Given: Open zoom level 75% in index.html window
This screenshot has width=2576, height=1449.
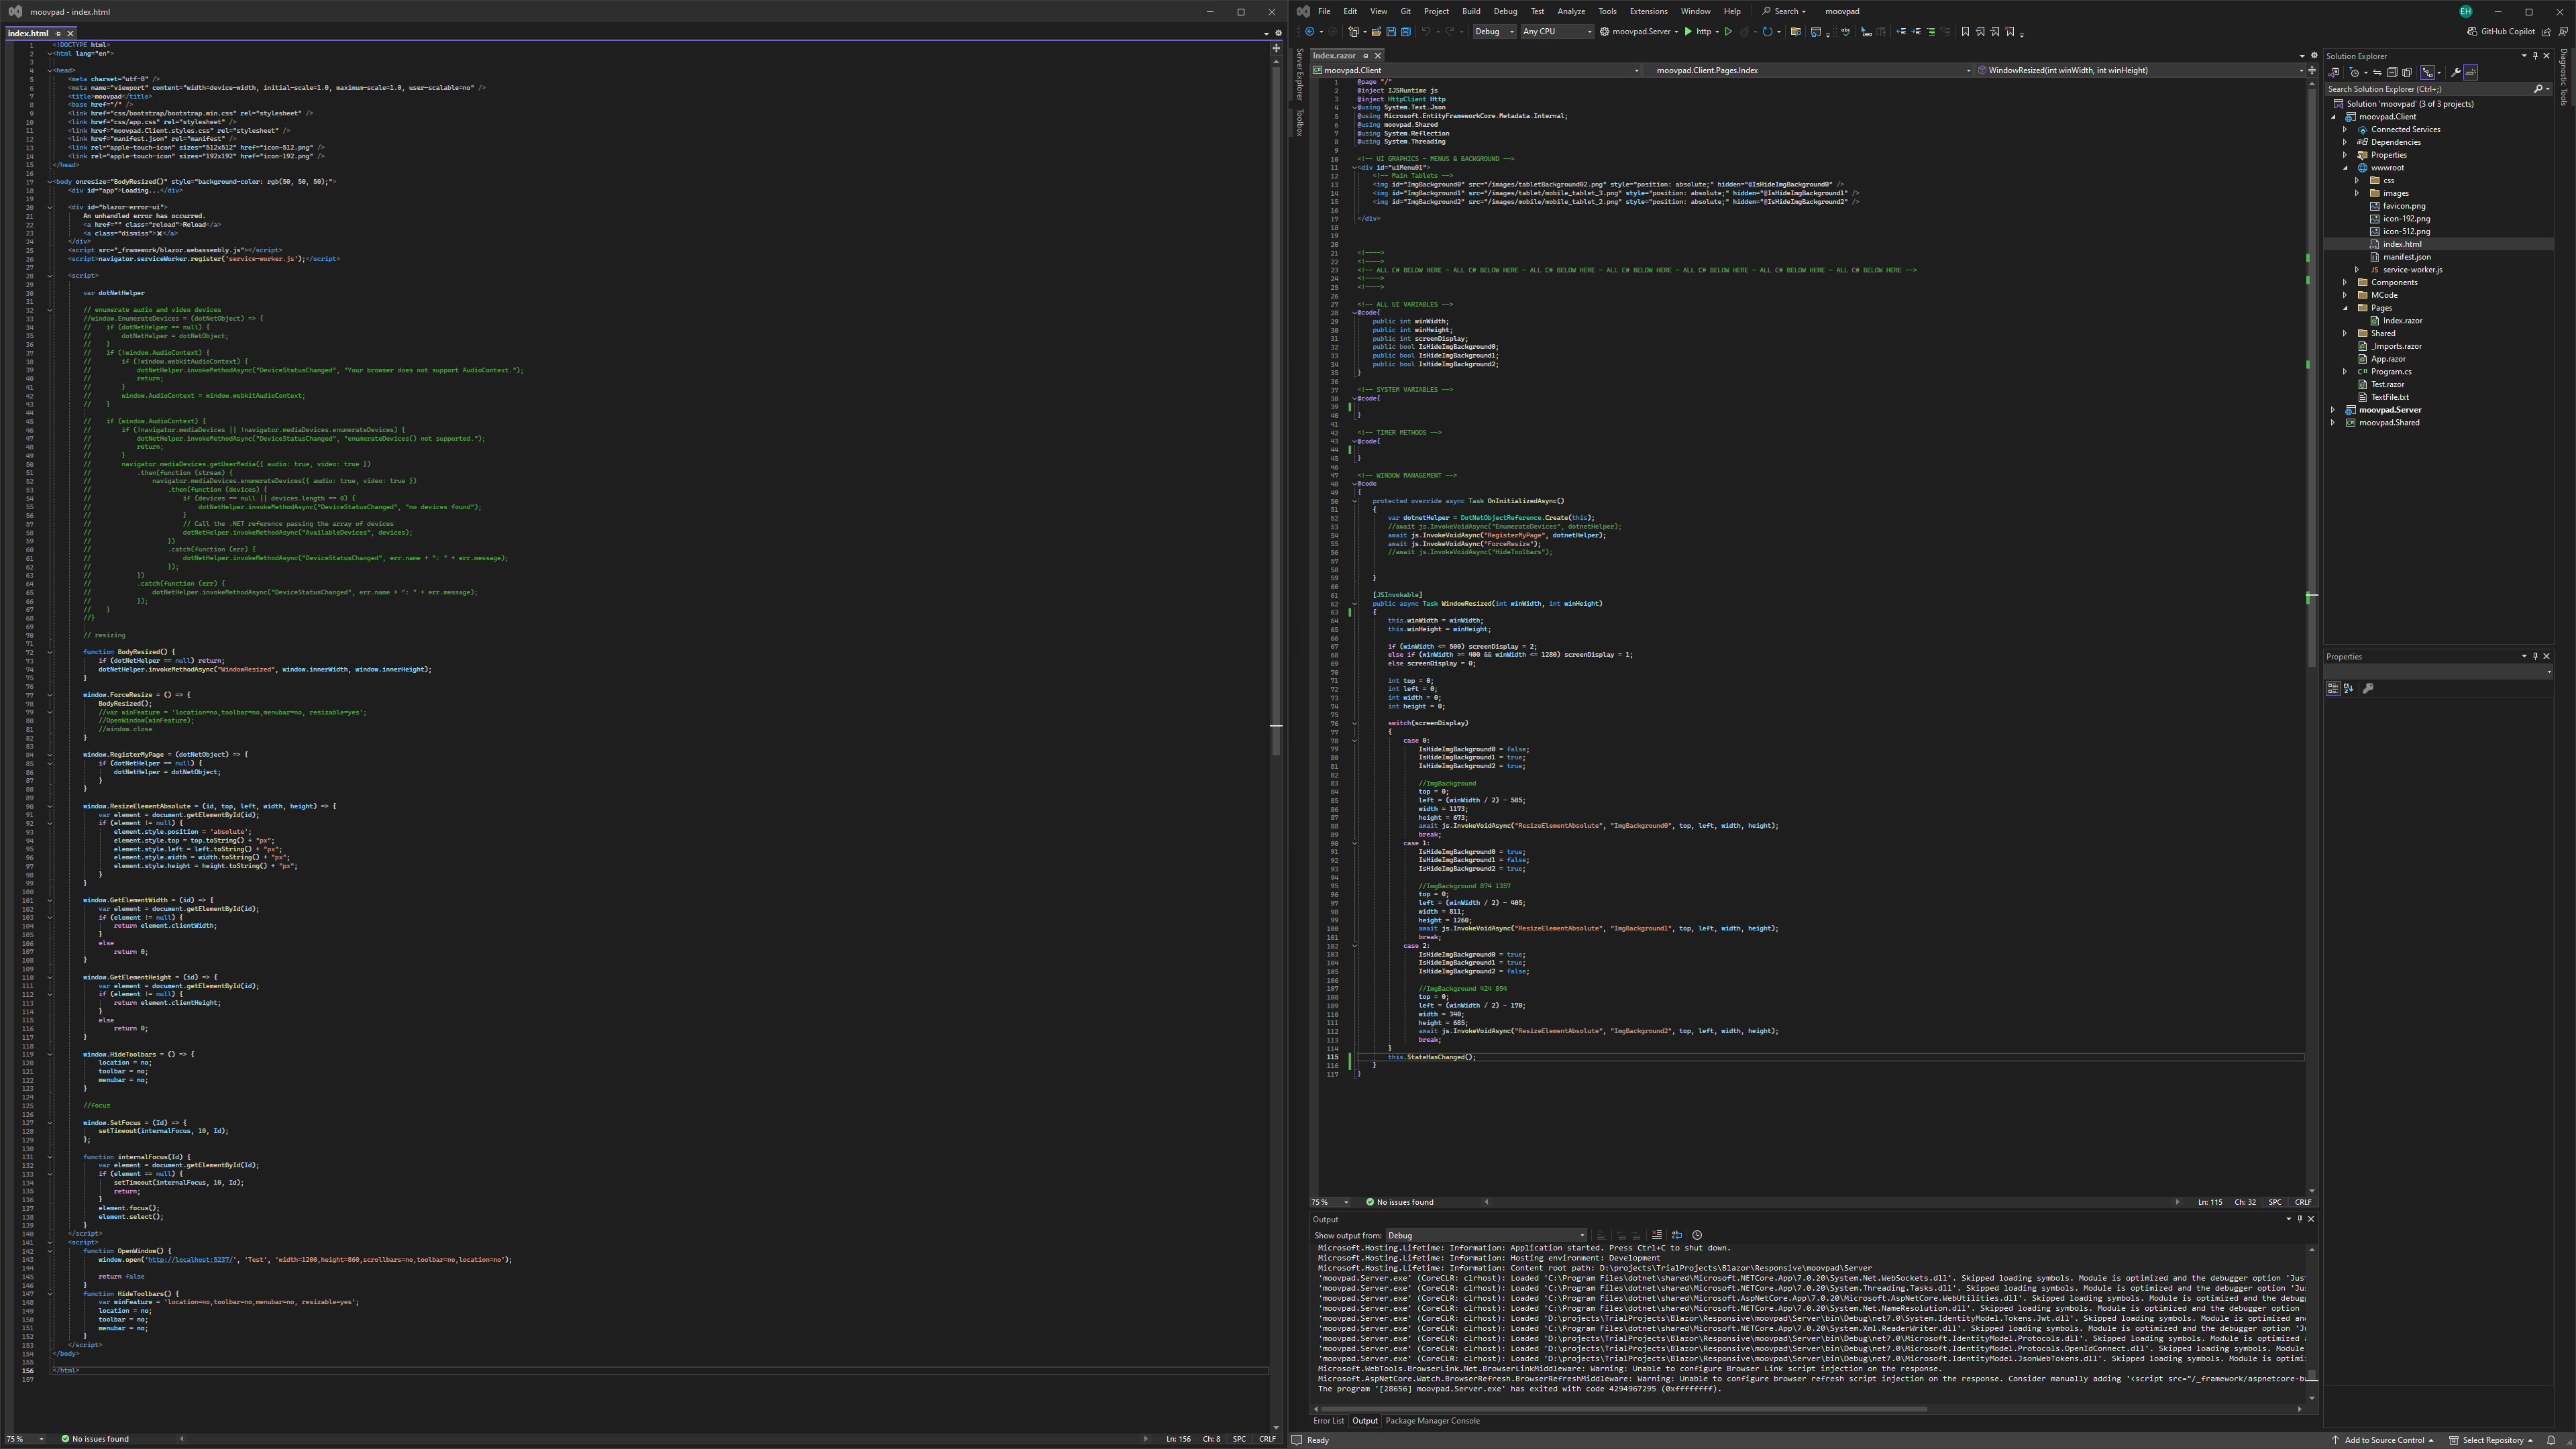Looking at the screenshot, I should pos(26,1439).
